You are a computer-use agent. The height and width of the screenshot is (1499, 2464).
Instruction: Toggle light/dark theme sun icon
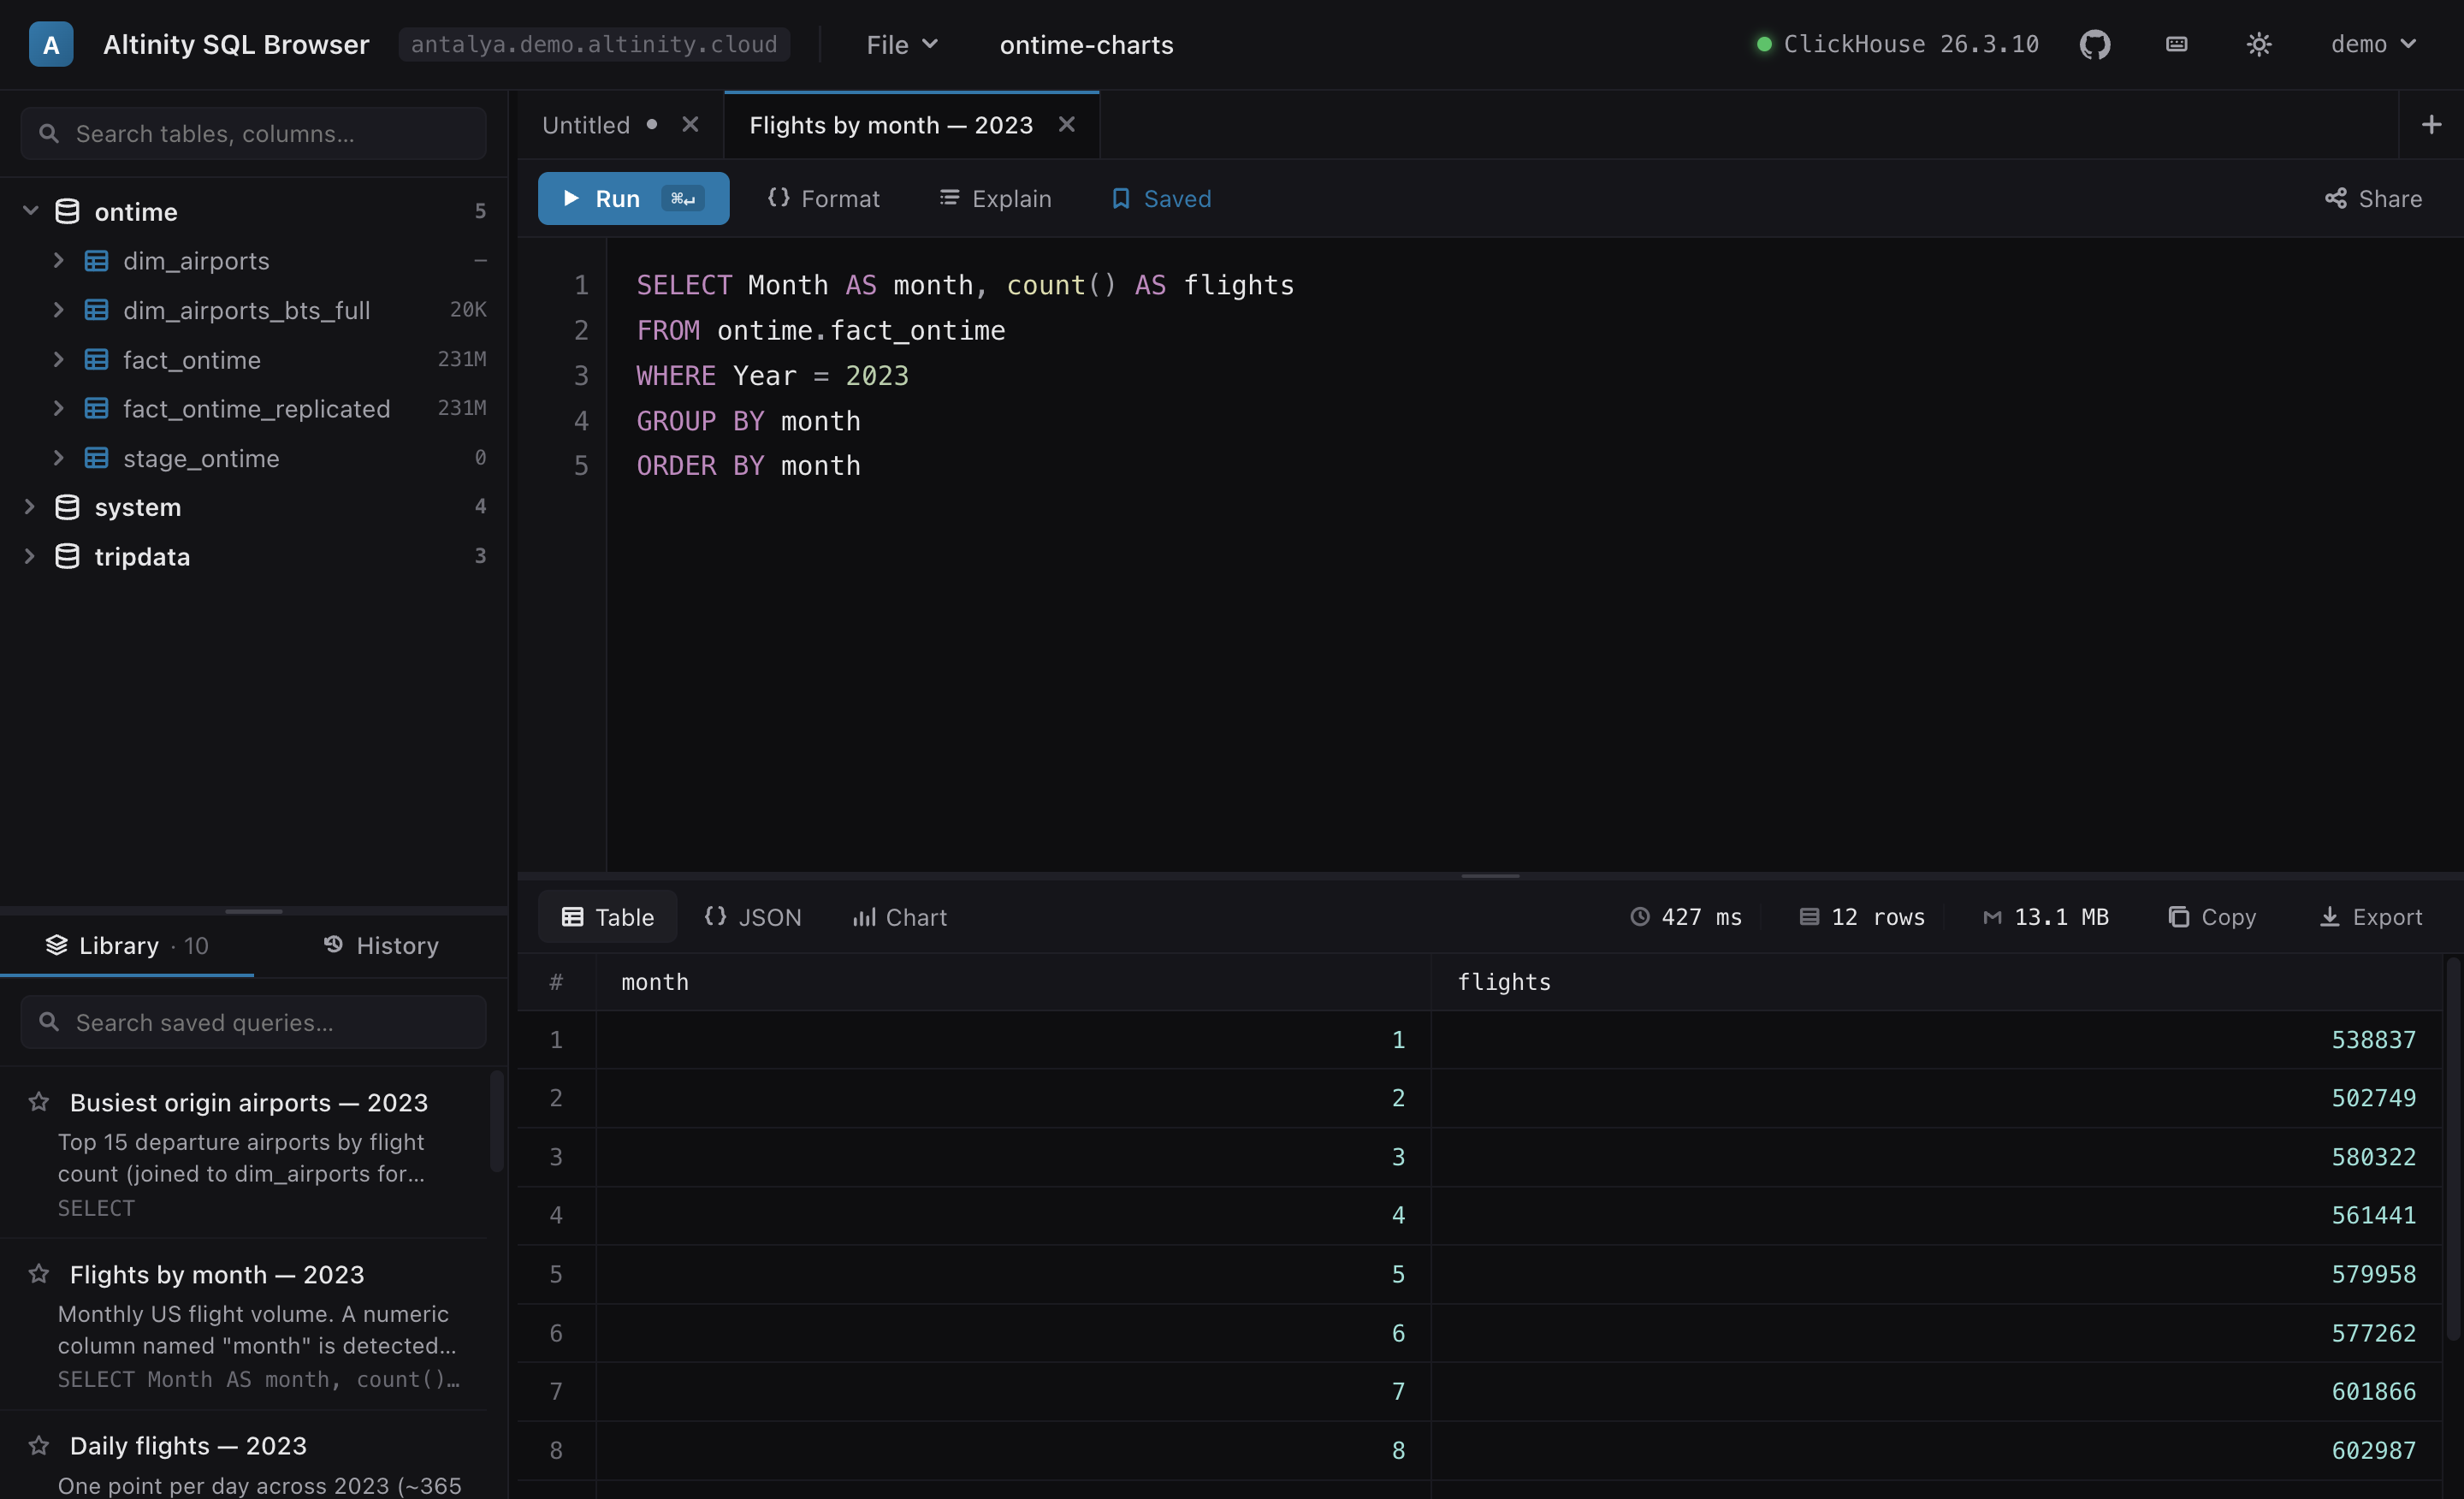[x=2258, y=44]
